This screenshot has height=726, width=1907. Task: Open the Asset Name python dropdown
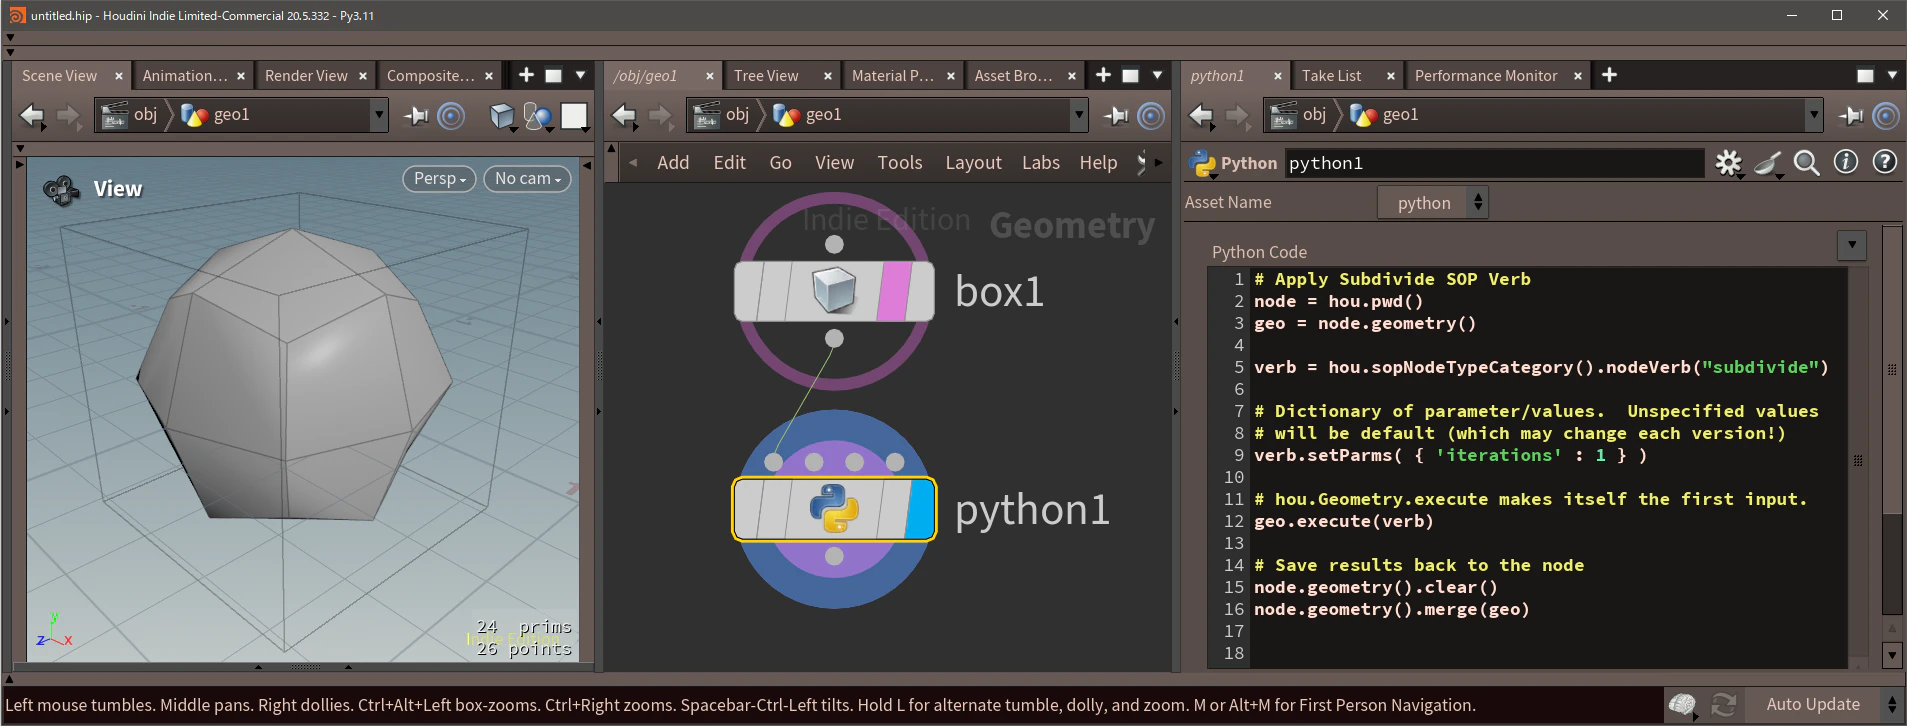click(x=1433, y=203)
